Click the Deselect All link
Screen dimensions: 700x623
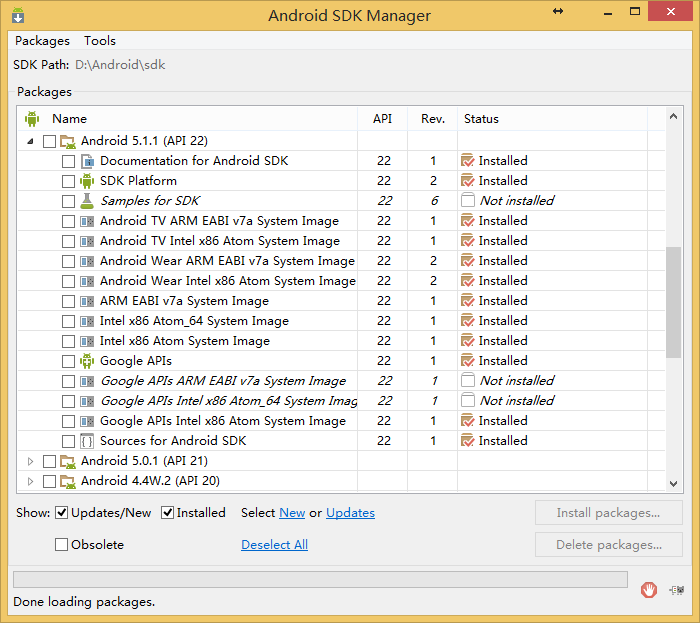point(275,545)
